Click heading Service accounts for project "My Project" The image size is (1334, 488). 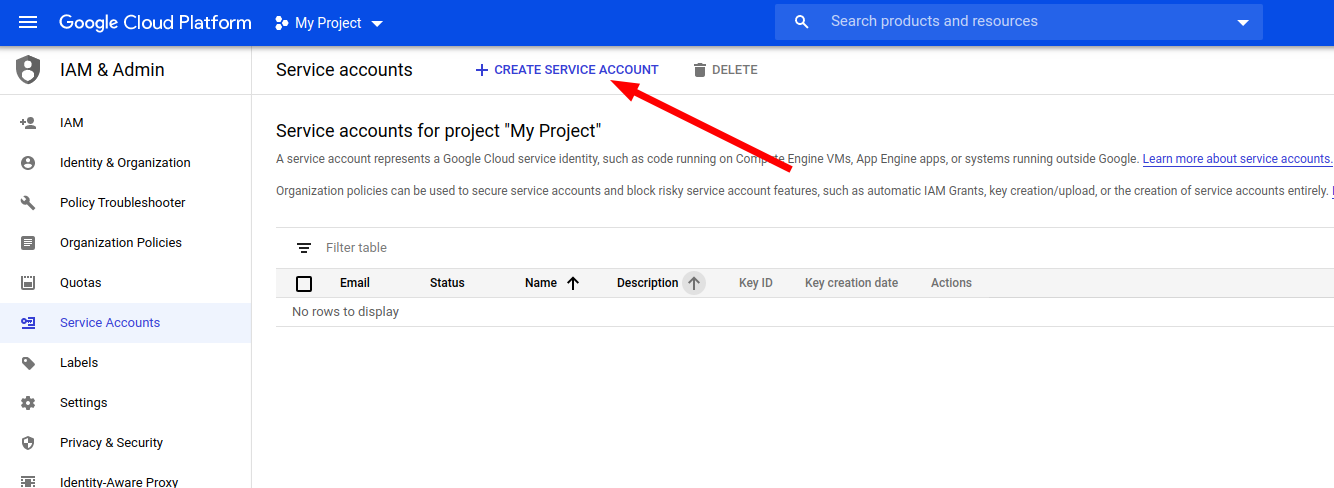pyautogui.click(x=438, y=131)
